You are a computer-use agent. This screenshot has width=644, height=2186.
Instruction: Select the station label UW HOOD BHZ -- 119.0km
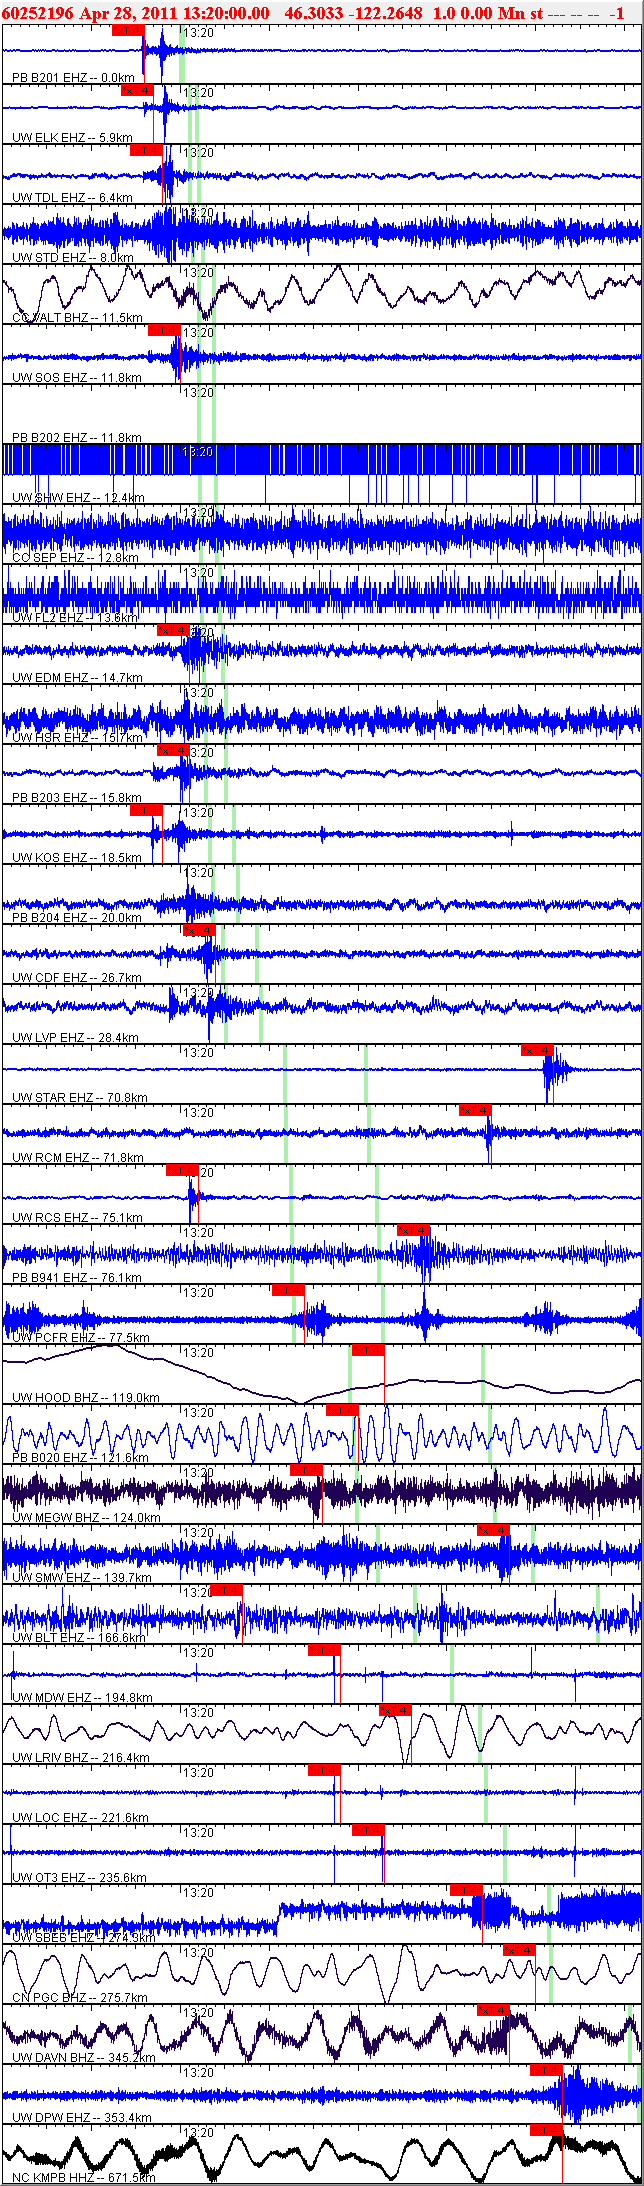(x=85, y=1398)
